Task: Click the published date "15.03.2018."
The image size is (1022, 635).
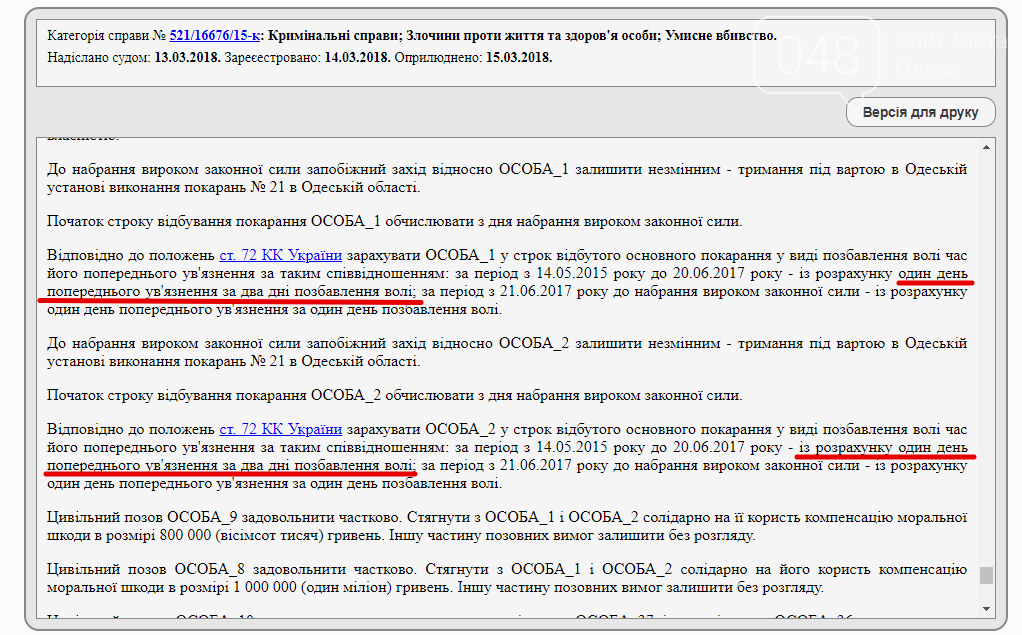Action: (519, 57)
